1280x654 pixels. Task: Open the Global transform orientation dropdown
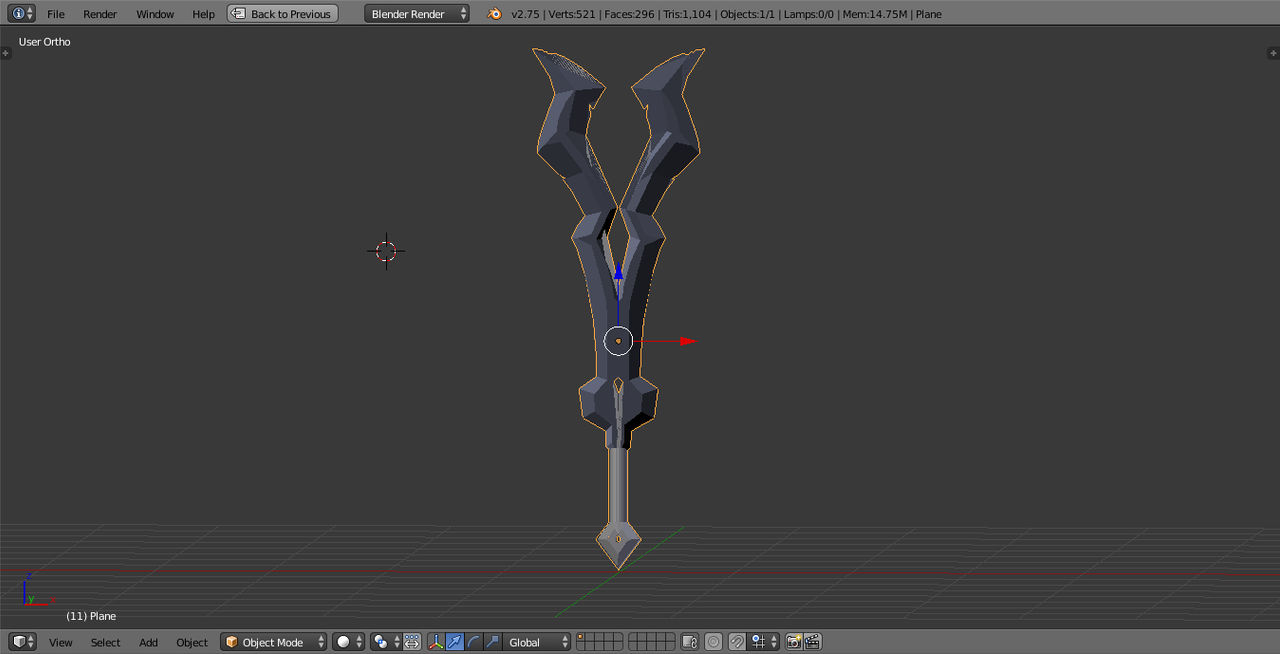pos(537,642)
